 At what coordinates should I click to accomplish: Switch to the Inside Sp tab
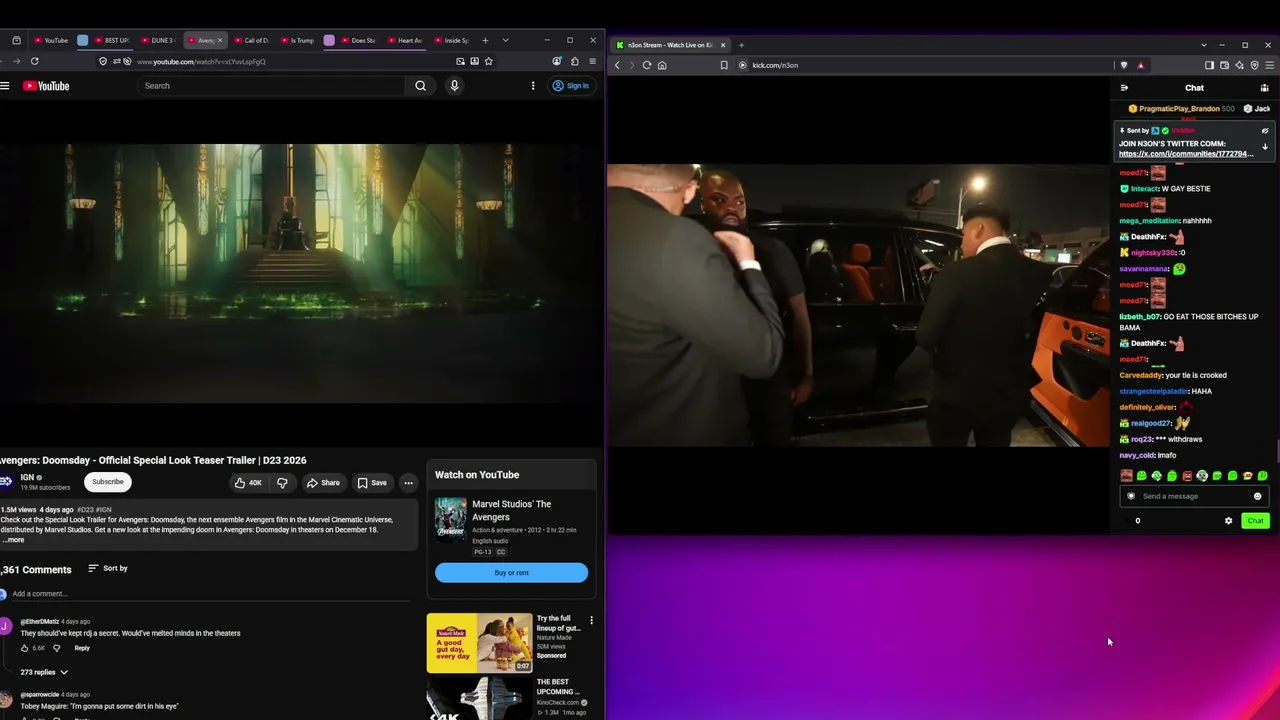(451, 40)
